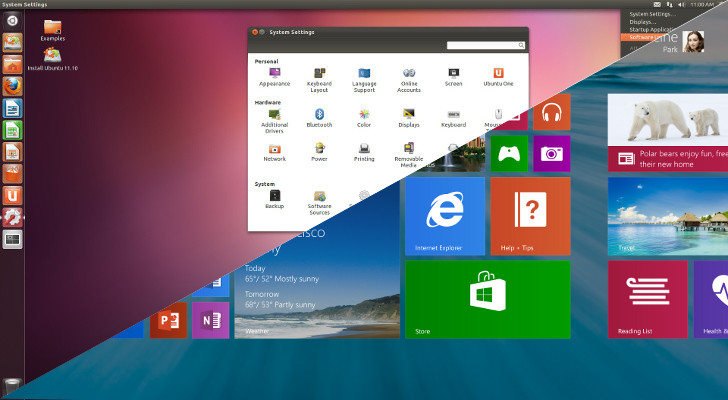Viewport: 728px width, 400px height.
Task: Open the Bluetooth settings icon
Action: (x=319, y=115)
